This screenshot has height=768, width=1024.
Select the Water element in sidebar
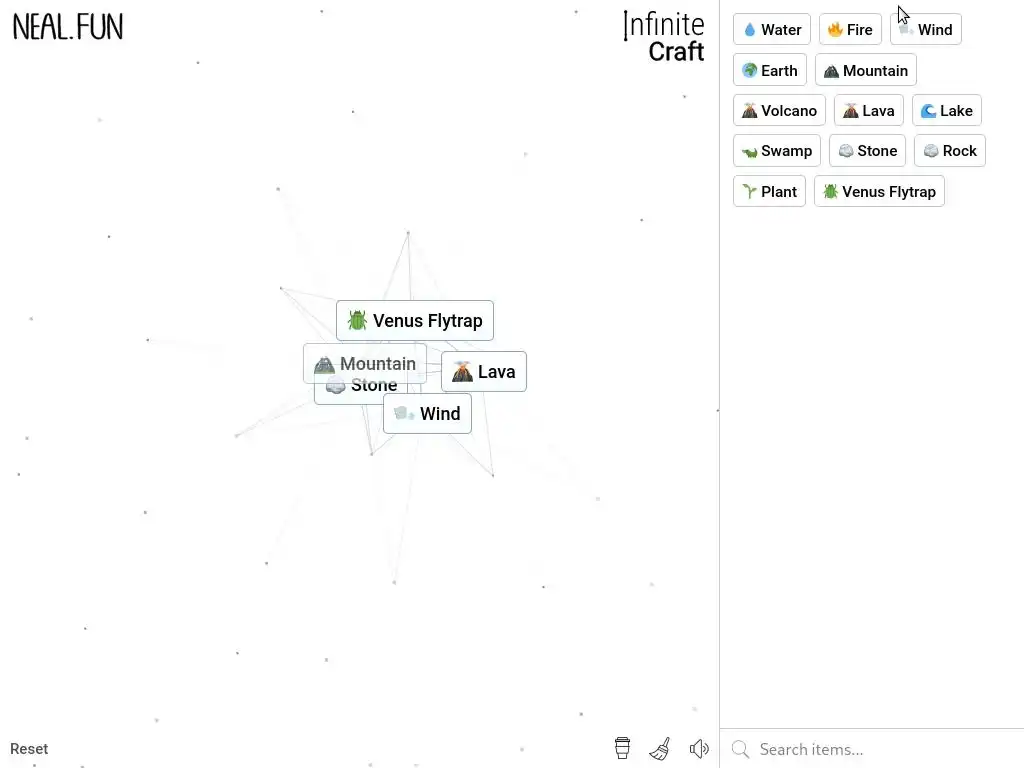(x=772, y=29)
